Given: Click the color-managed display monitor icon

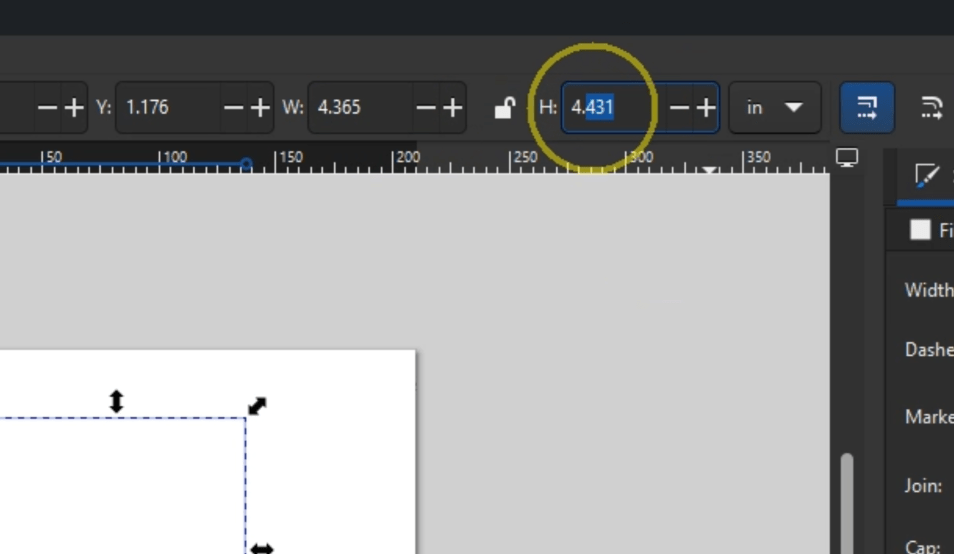Looking at the screenshot, I should [x=847, y=158].
